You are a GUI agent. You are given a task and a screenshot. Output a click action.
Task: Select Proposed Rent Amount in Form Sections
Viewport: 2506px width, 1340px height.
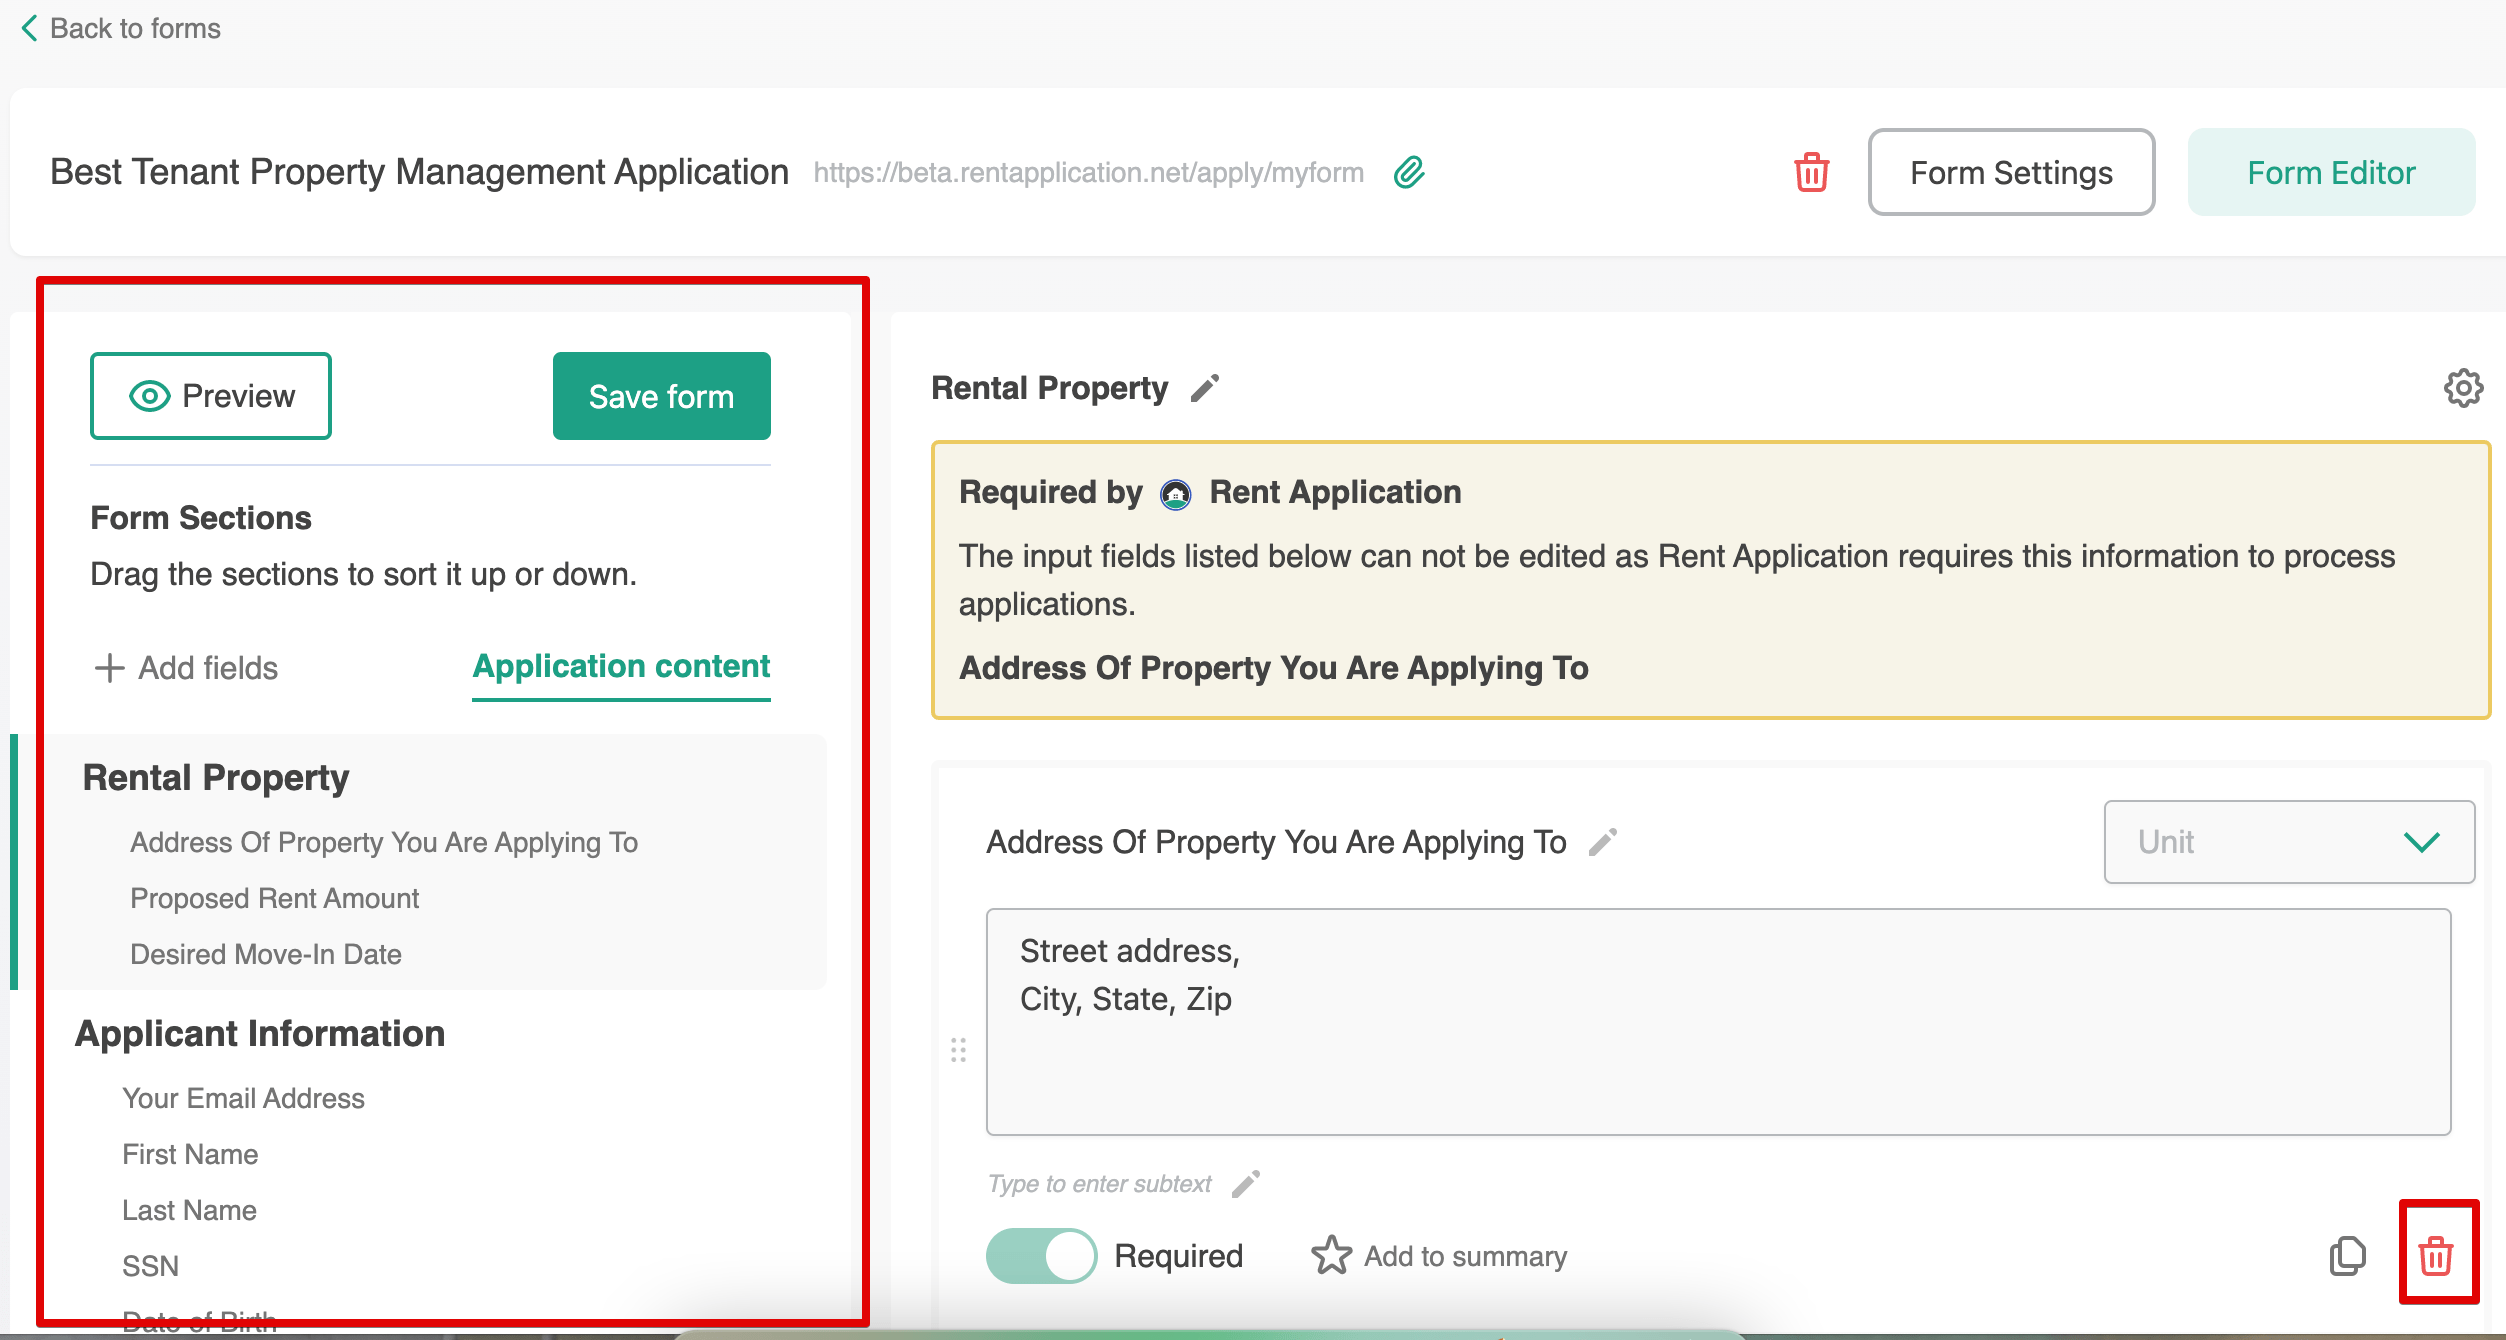274,898
